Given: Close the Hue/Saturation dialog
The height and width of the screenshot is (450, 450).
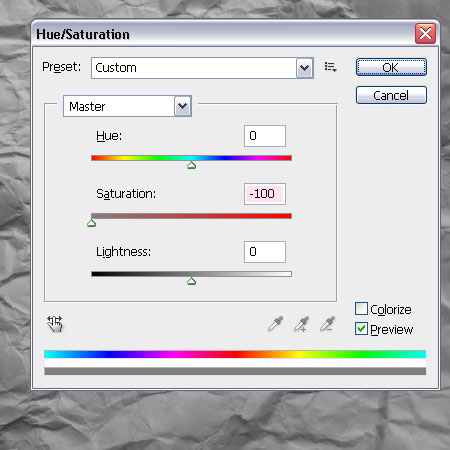Looking at the screenshot, I should click(425, 33).
